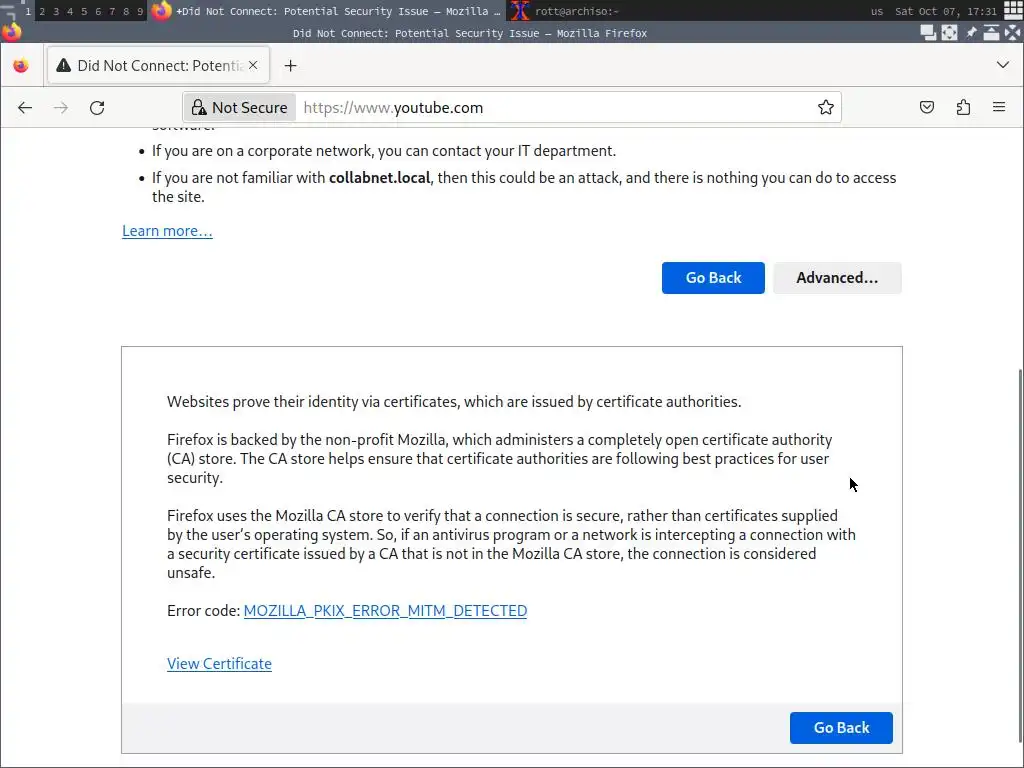Open a new tab with the plus button
The image size is (1024, 768).
pyautogui.click(x=291, y=65)
